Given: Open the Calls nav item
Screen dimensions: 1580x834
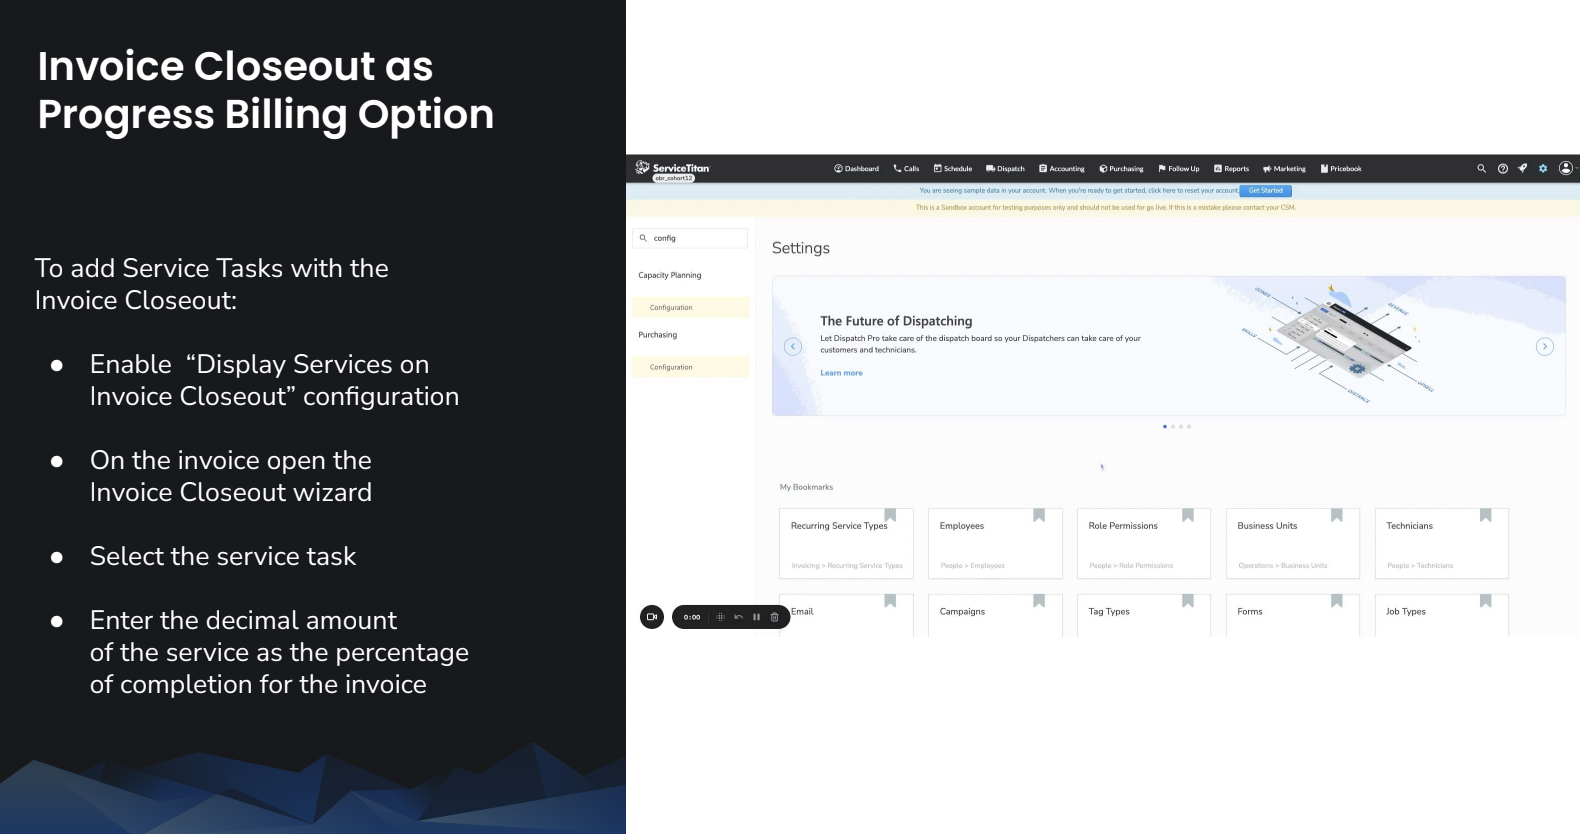Looking at the screenshot, I should click(x=906, y=169).
